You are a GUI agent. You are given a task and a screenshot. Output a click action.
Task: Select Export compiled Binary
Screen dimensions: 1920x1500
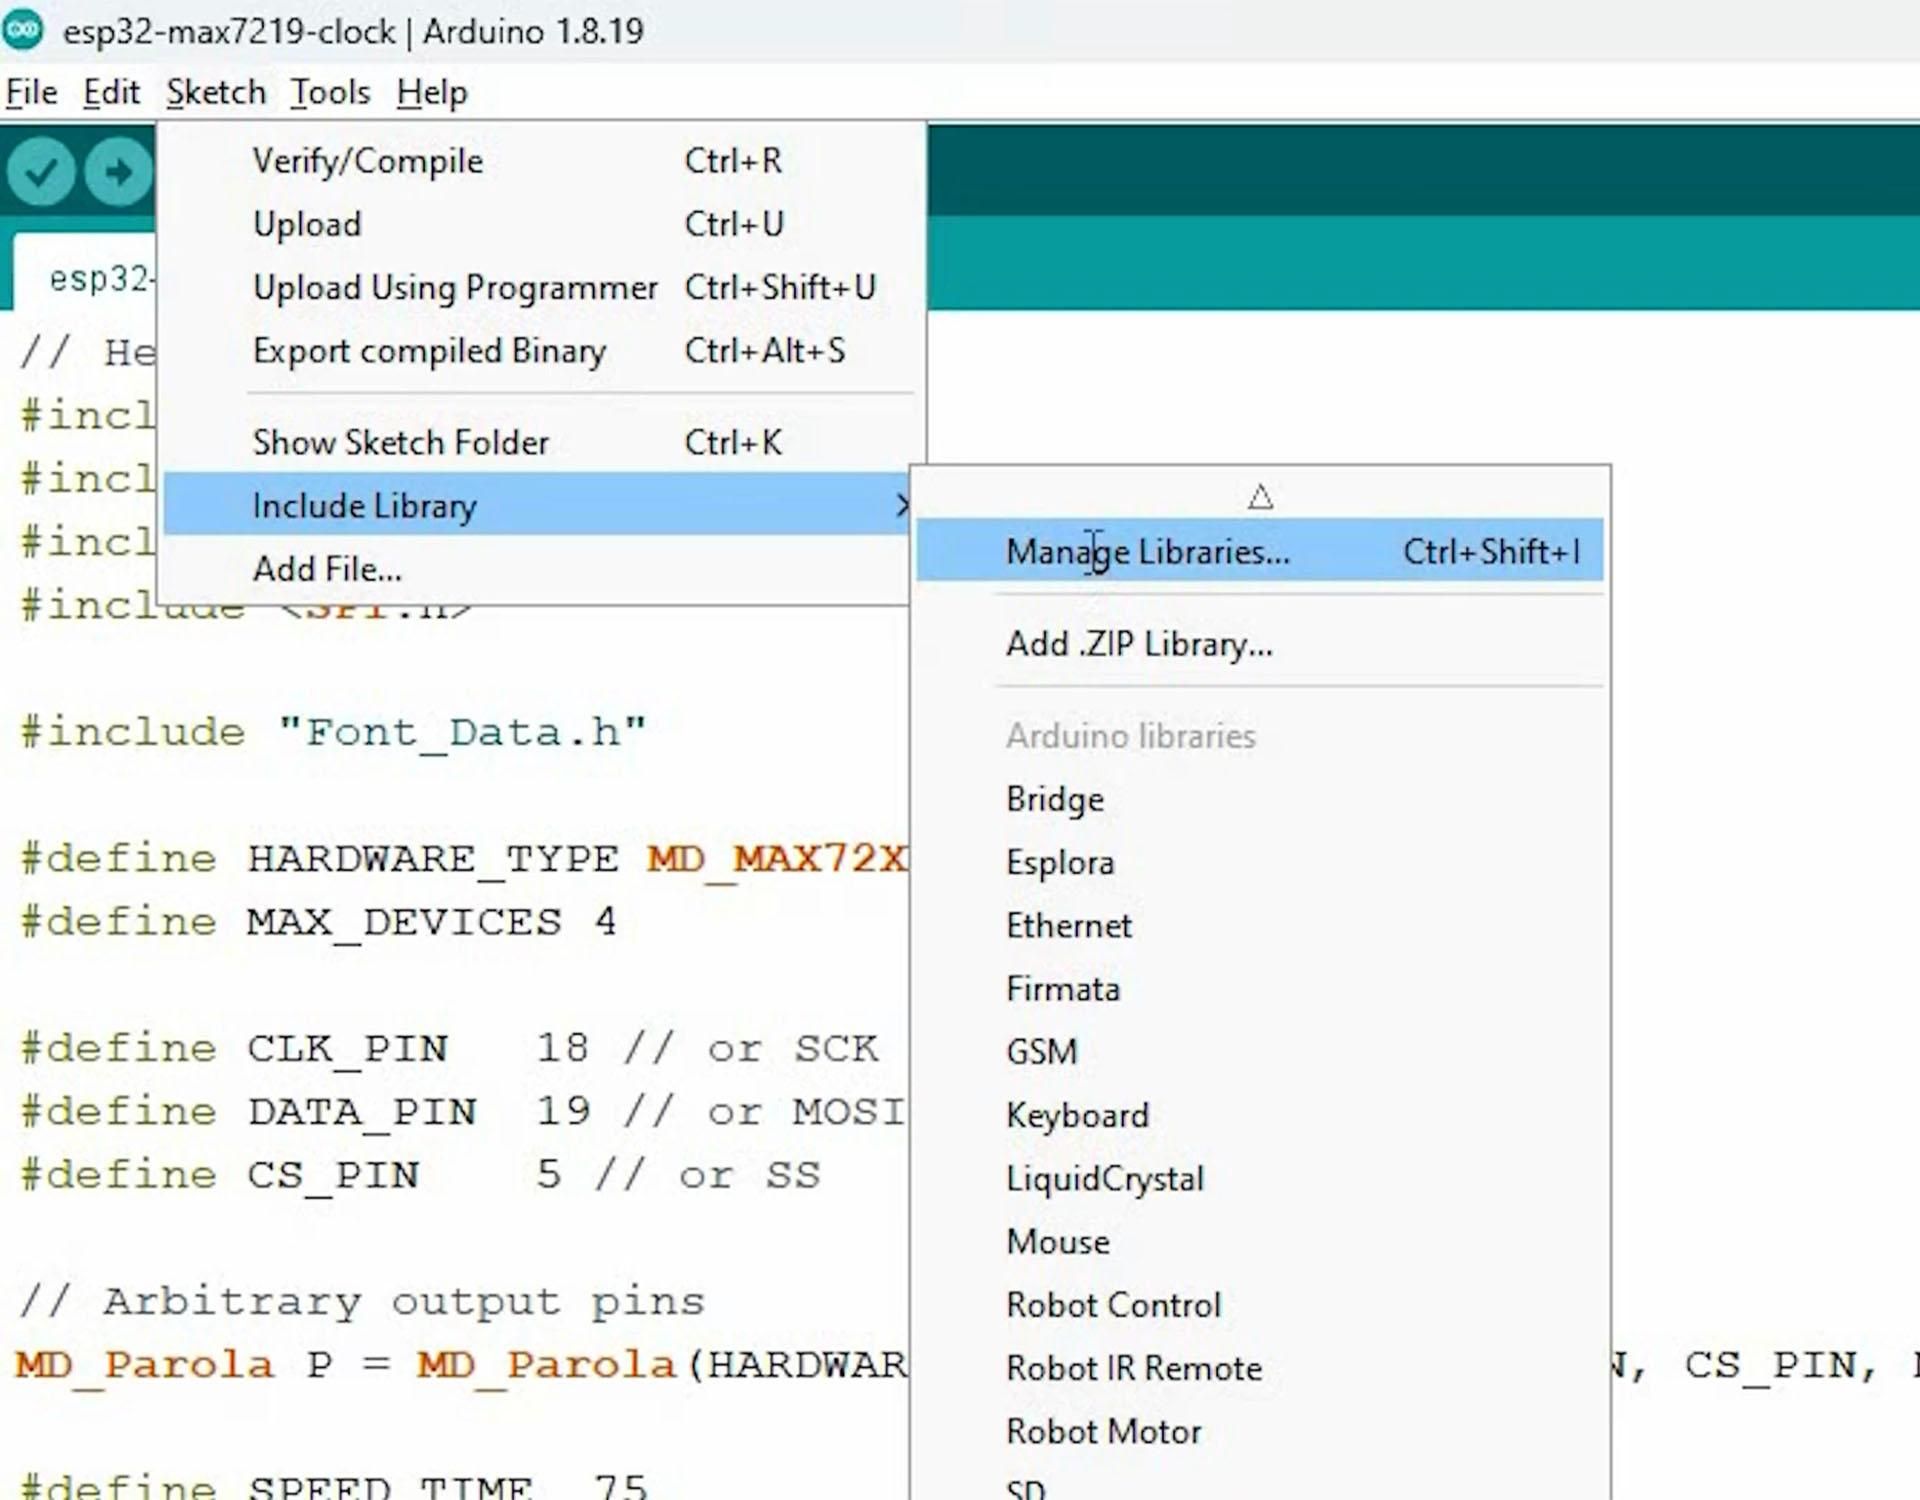(540, 351)
